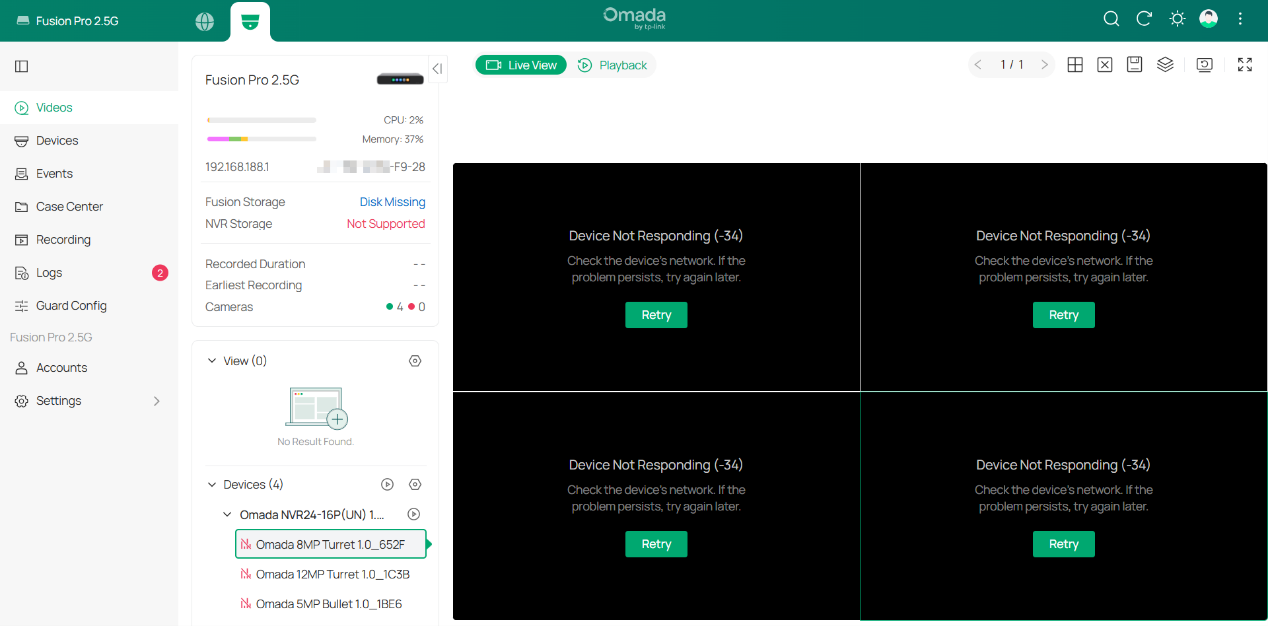Switch to the globe global view tab
1268x626 pixels.
[205, 21]
